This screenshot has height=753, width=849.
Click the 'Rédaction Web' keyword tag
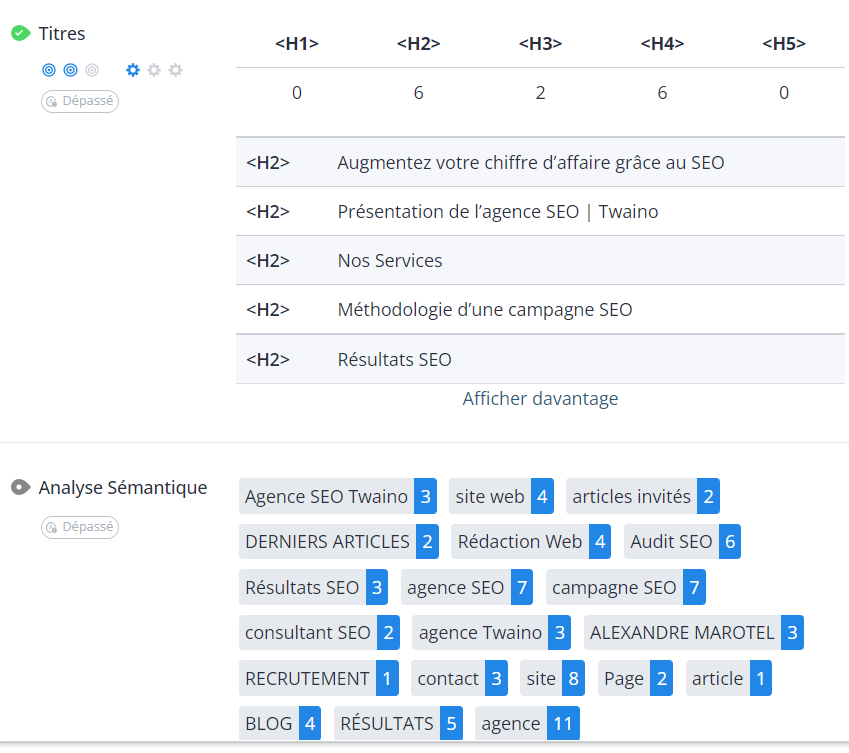531,541
